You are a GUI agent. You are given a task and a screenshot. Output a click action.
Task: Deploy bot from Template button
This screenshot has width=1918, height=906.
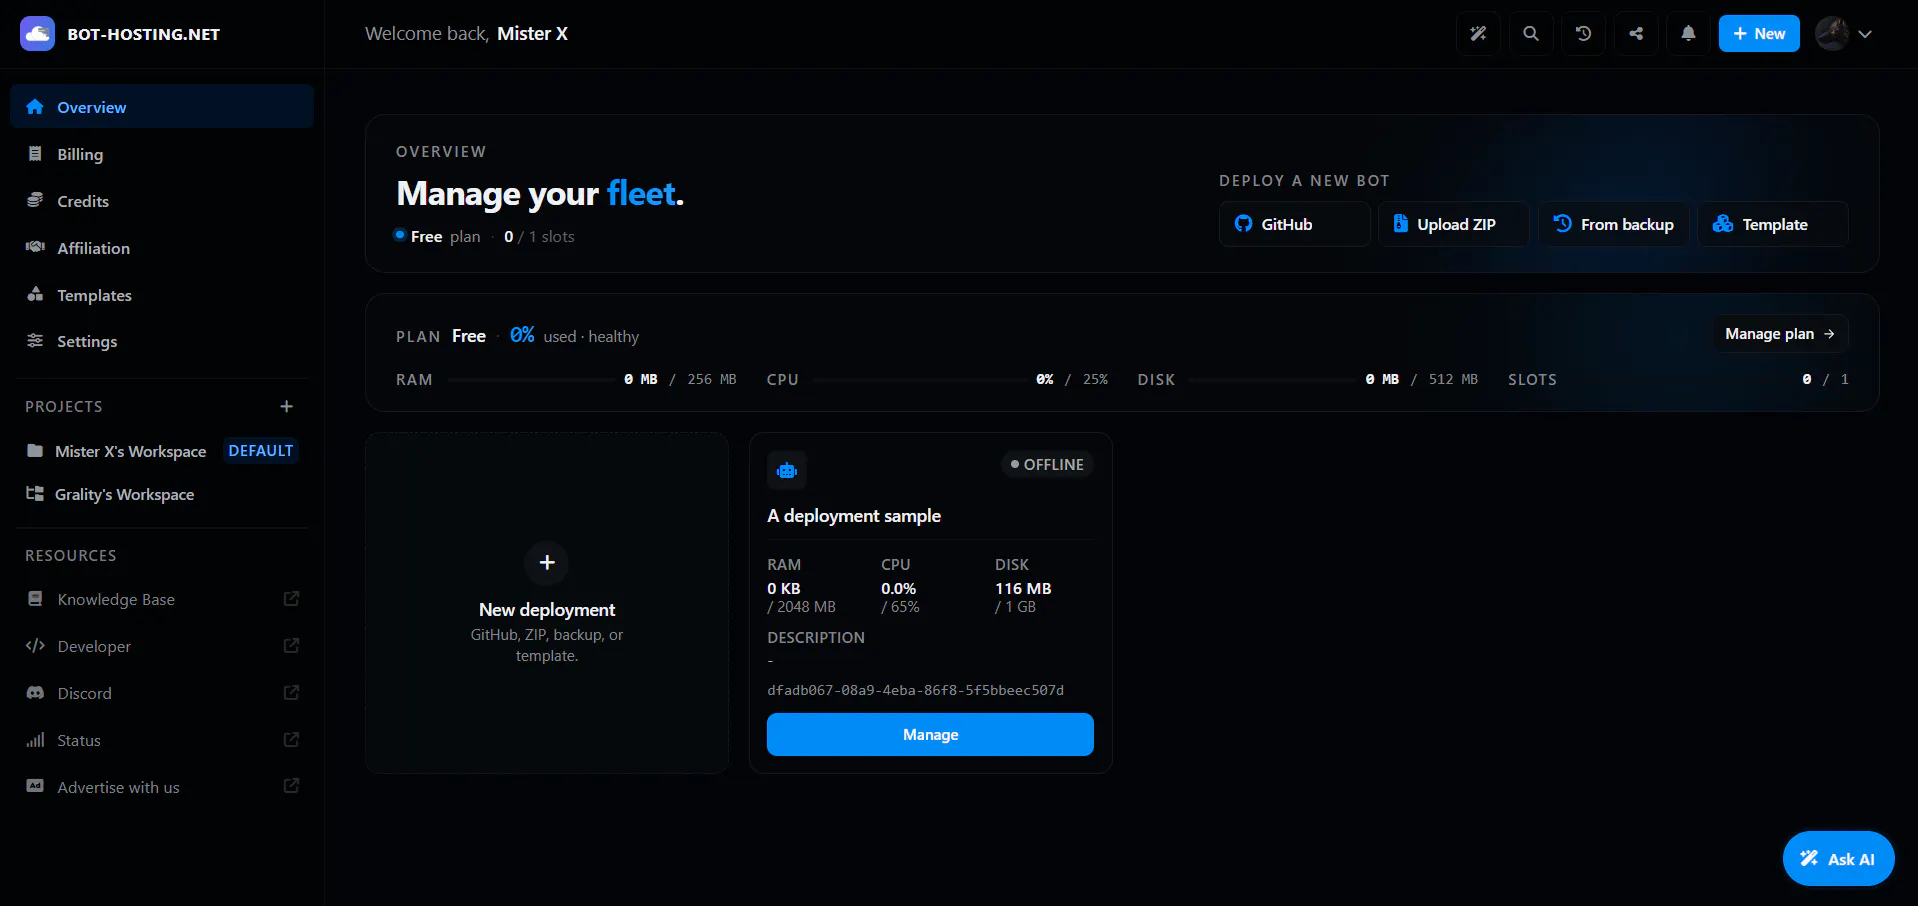pyautogui.click(x=1773, y=224)
